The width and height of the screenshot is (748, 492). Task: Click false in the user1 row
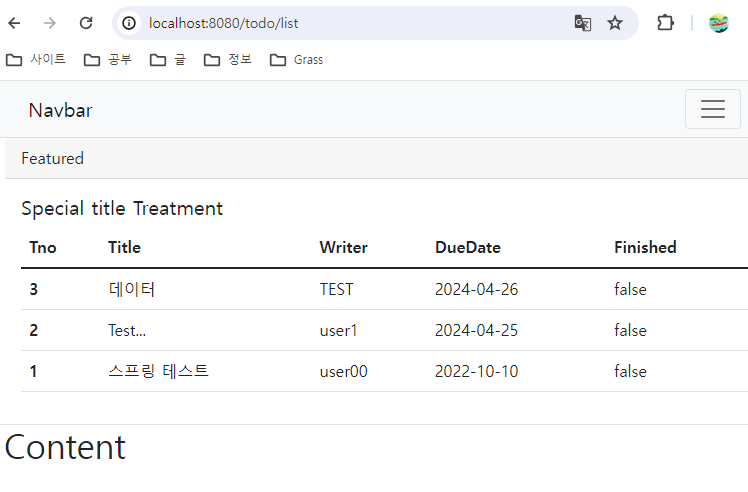[630, 330]
